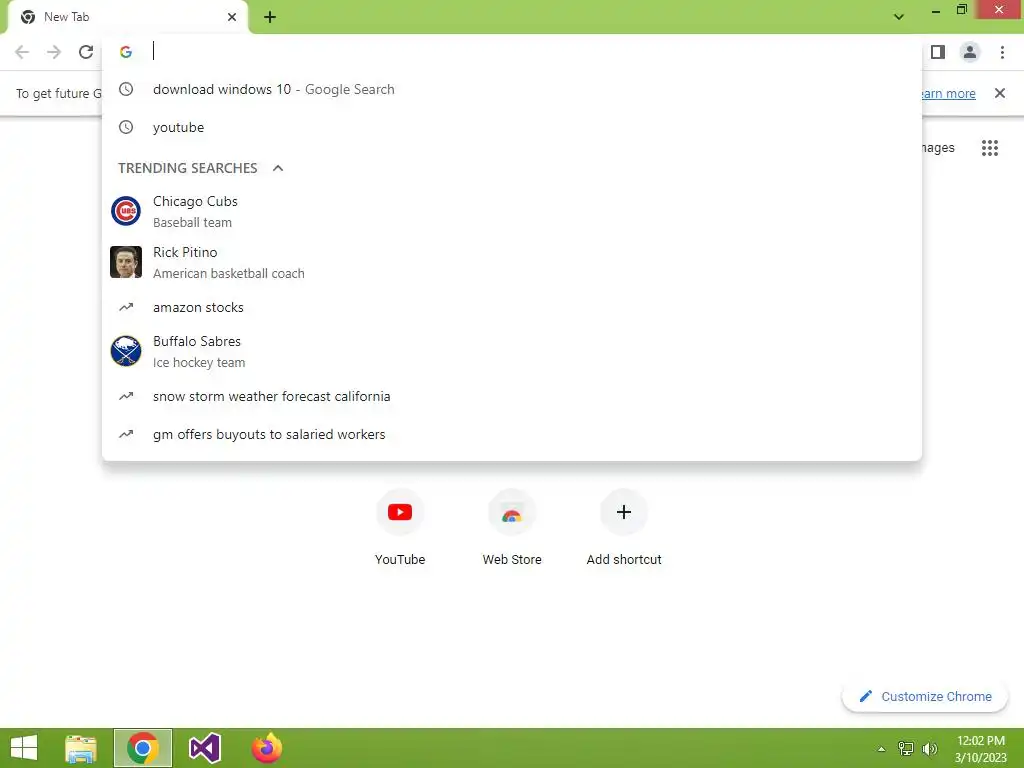
Task: Click the forward navigation arrow
Action: coord(54,52)
